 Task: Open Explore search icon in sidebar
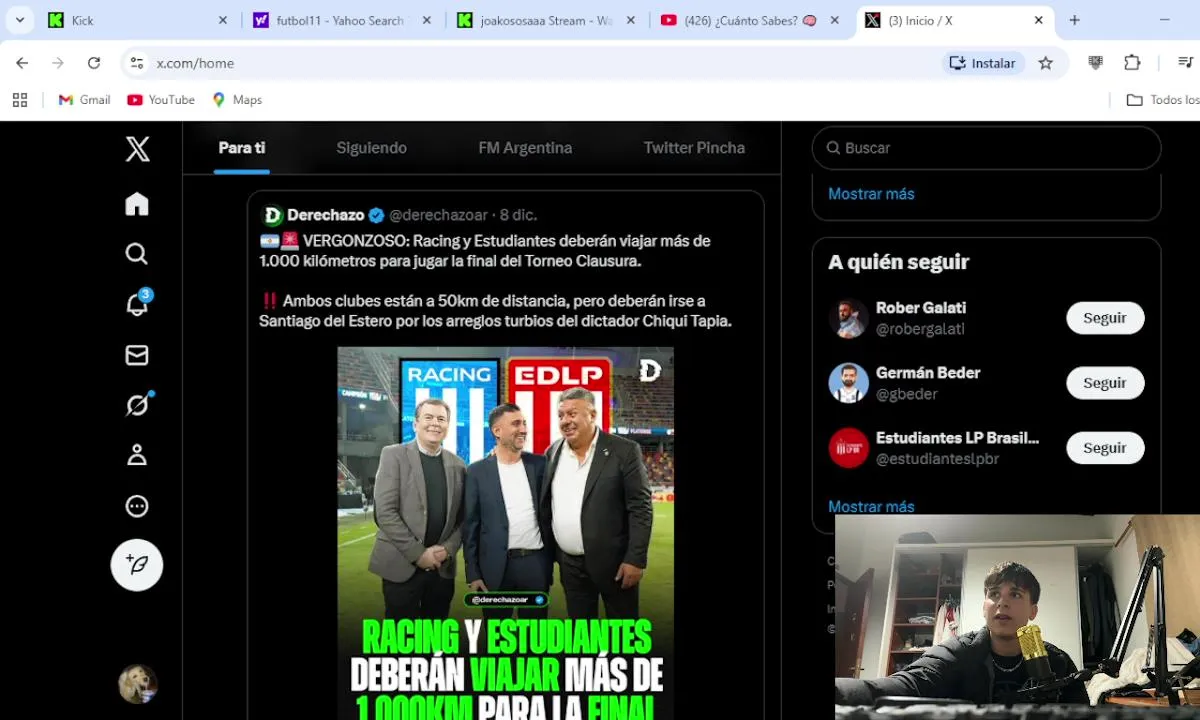(137, 254)
